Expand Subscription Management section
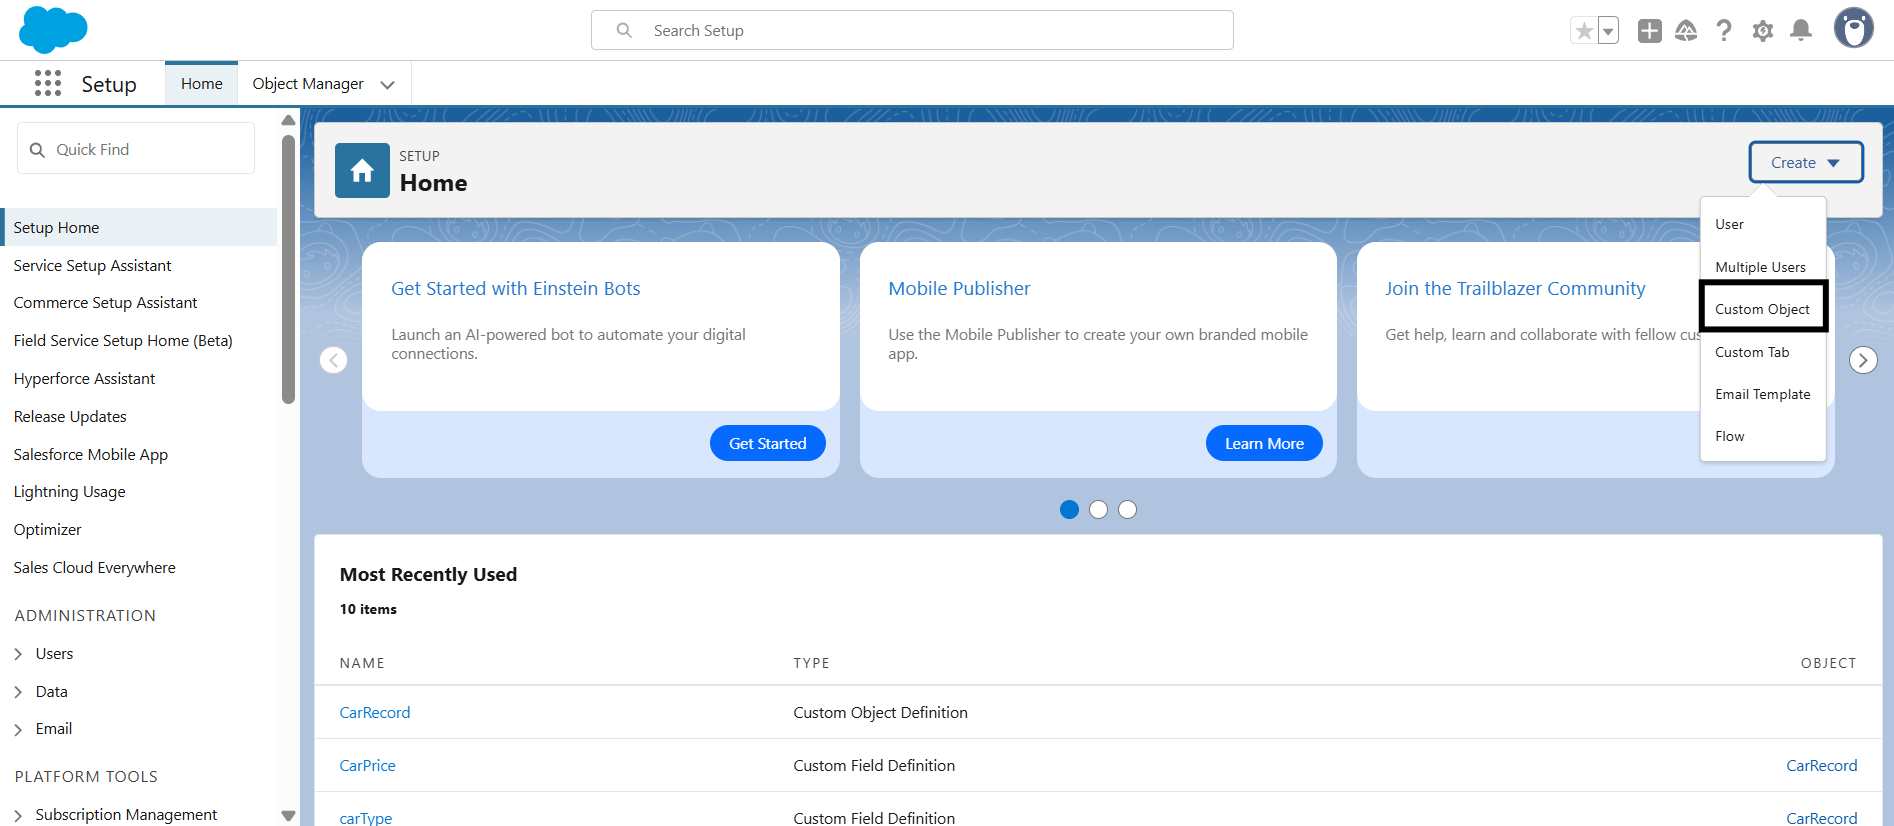Viewport: 1894px width, 826px height. click(18, 815)
